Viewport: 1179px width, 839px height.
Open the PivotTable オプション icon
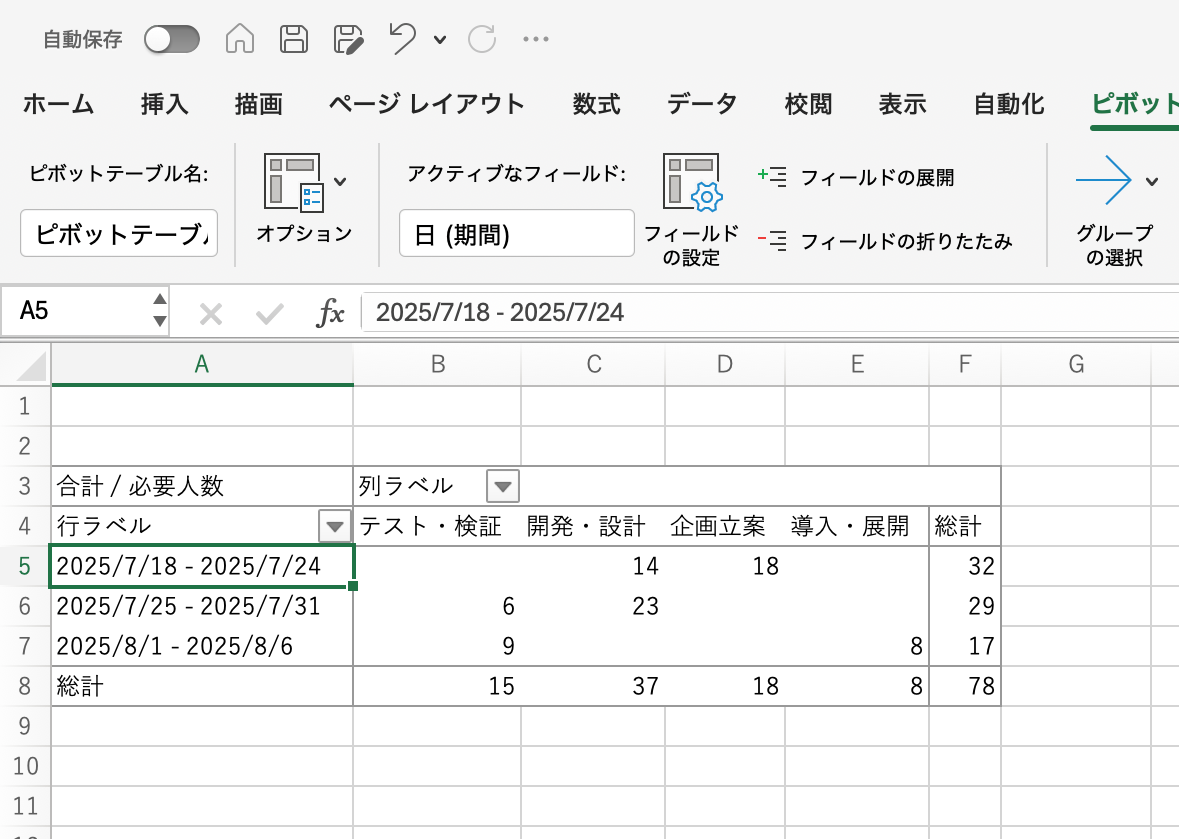tap(293, 182)
